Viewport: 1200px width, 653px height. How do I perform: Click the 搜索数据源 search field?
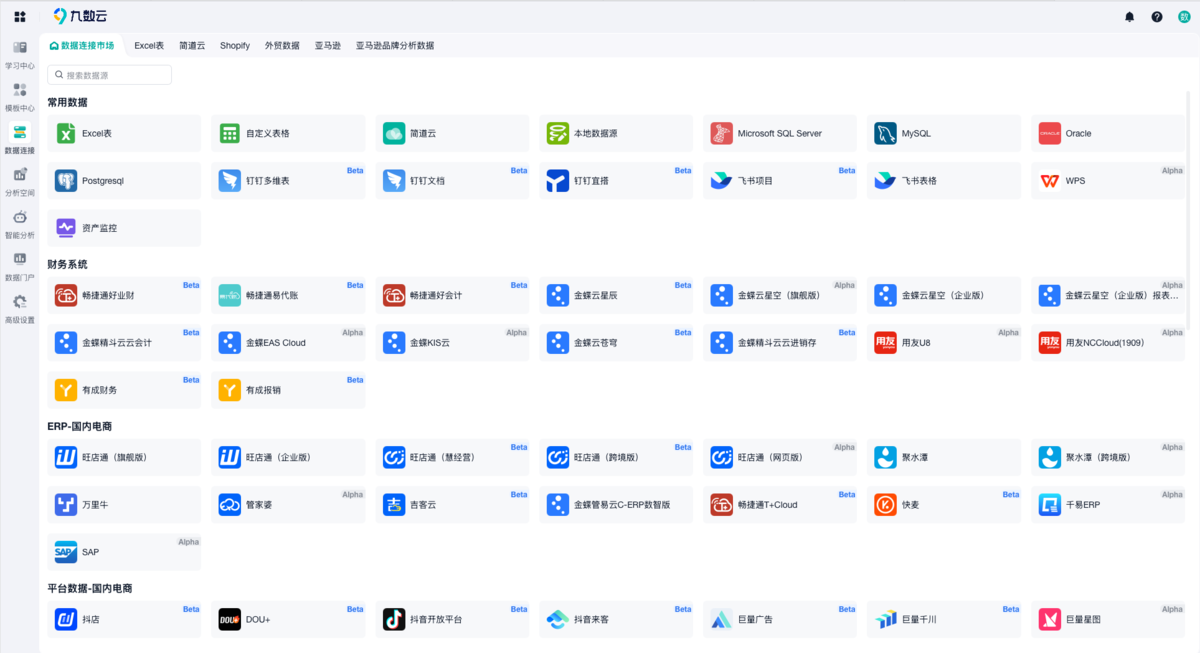(110, 75)
